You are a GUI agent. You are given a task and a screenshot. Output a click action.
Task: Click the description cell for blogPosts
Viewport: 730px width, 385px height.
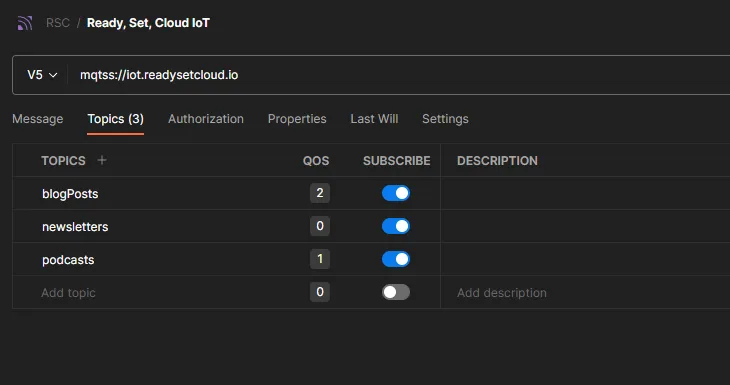pos(585,193)
